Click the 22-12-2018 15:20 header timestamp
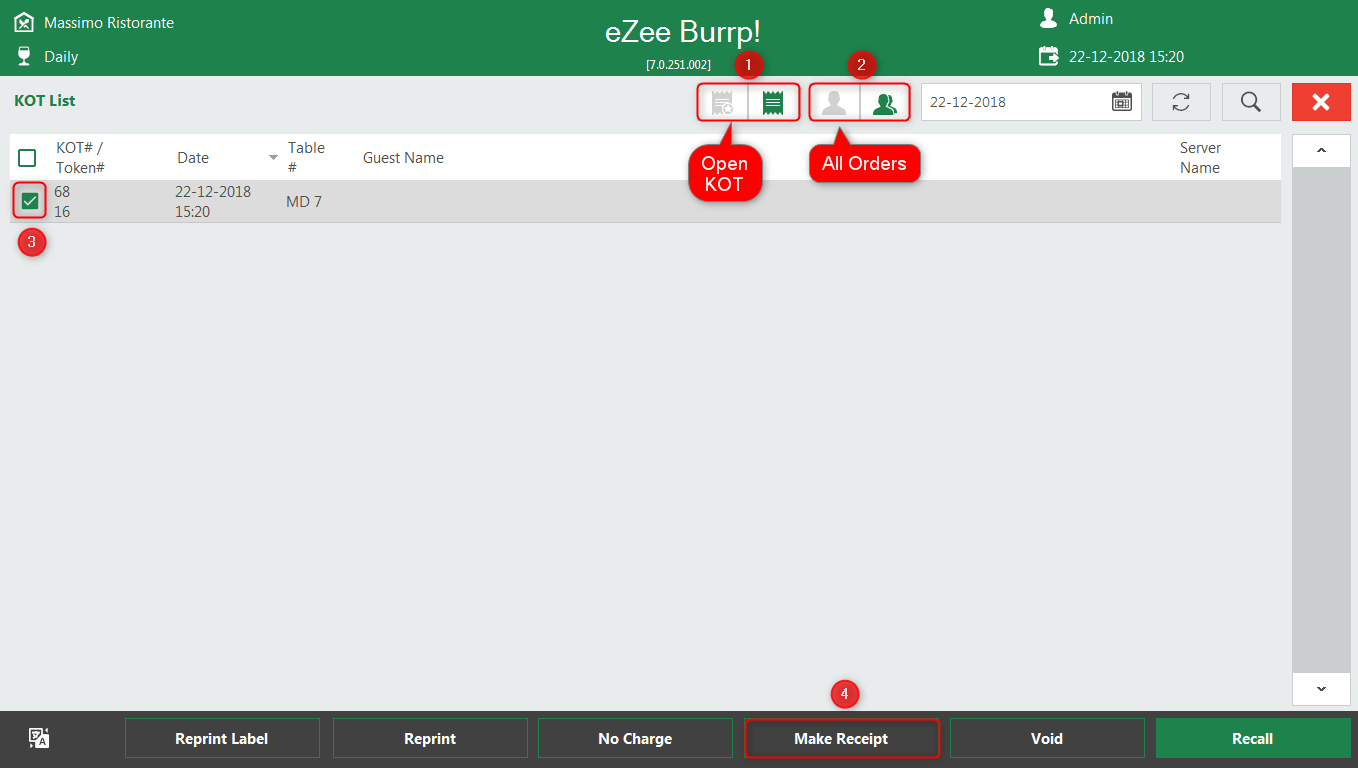This screenshot has width=1358, height=768. click(1126, 57)
